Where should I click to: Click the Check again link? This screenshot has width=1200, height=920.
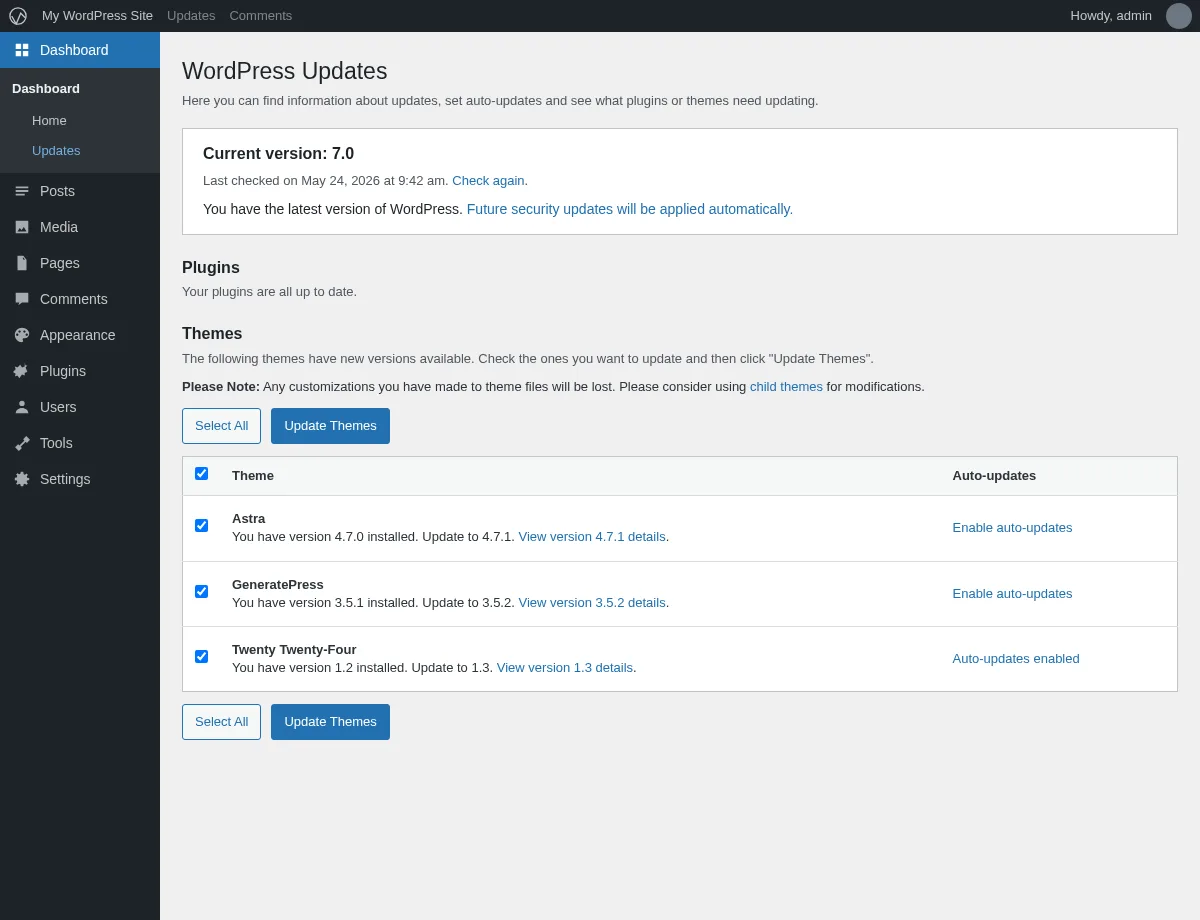click(x=488, y=181)
